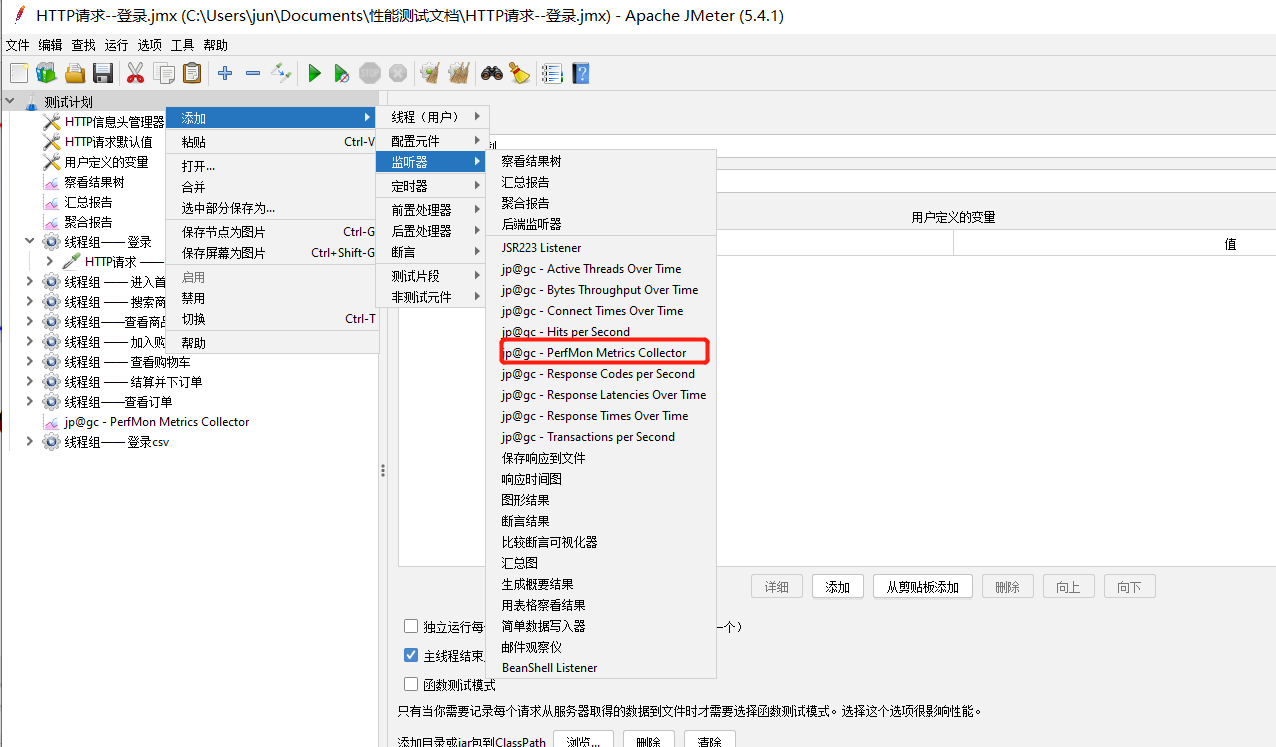Click the Help question mark icon
The image size is (1276, 747).
[580, 73]
